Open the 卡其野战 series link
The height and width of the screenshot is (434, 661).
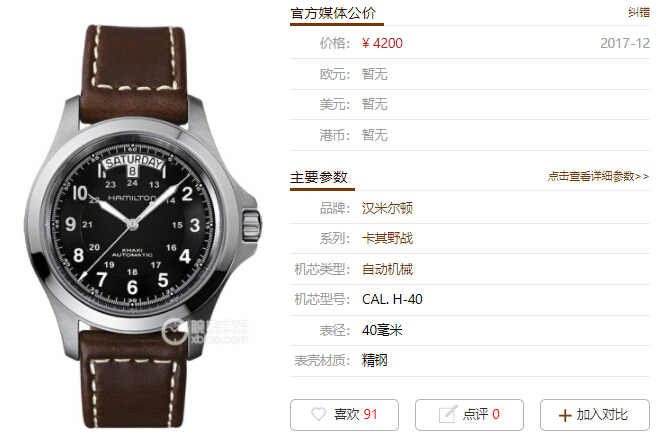[387, 238]
